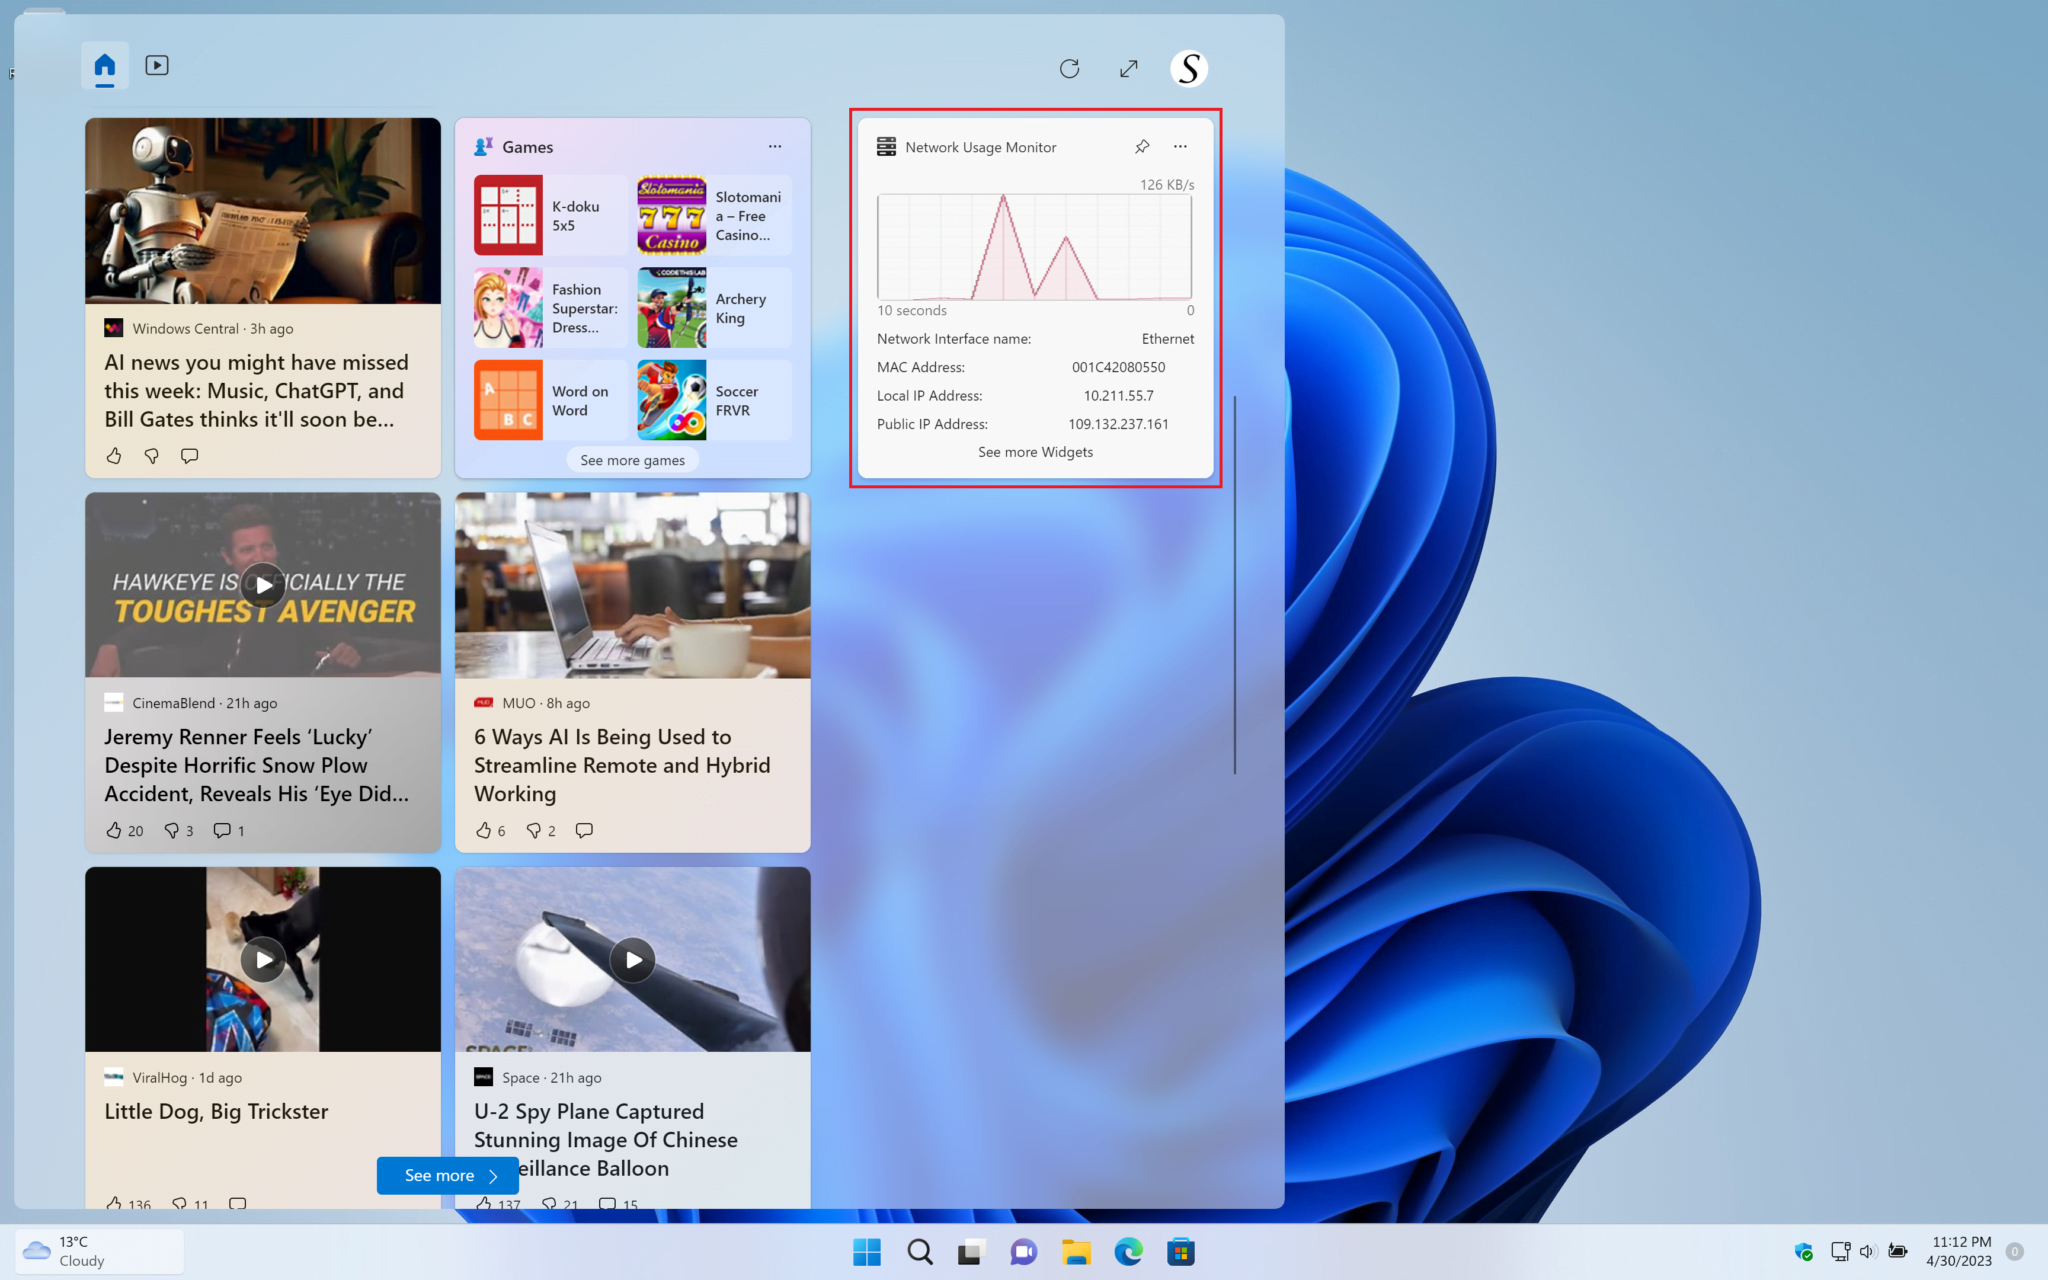Like the Windows Central AI news article

coord(113,455)
